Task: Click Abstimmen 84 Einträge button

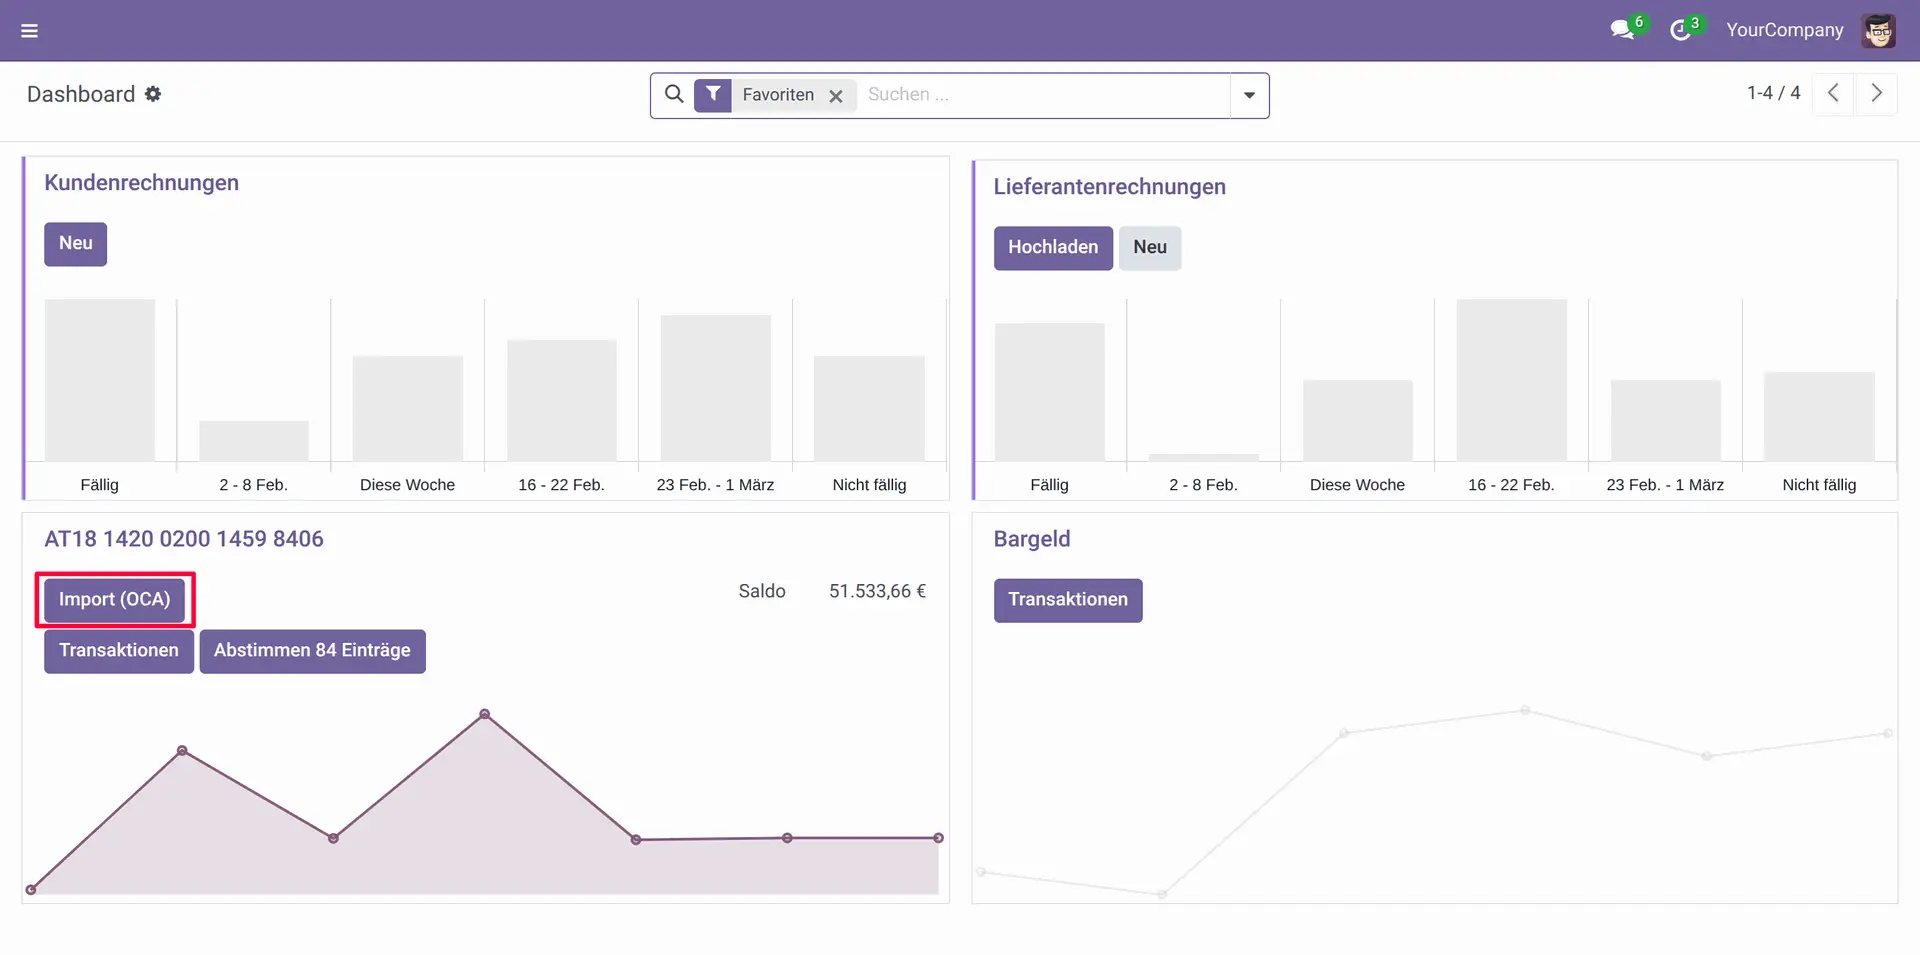Action: pos(312,651)
